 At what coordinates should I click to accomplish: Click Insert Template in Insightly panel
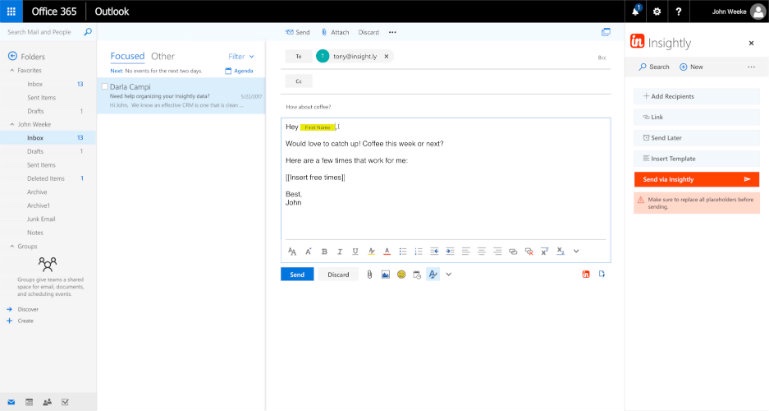pos(696,159)
